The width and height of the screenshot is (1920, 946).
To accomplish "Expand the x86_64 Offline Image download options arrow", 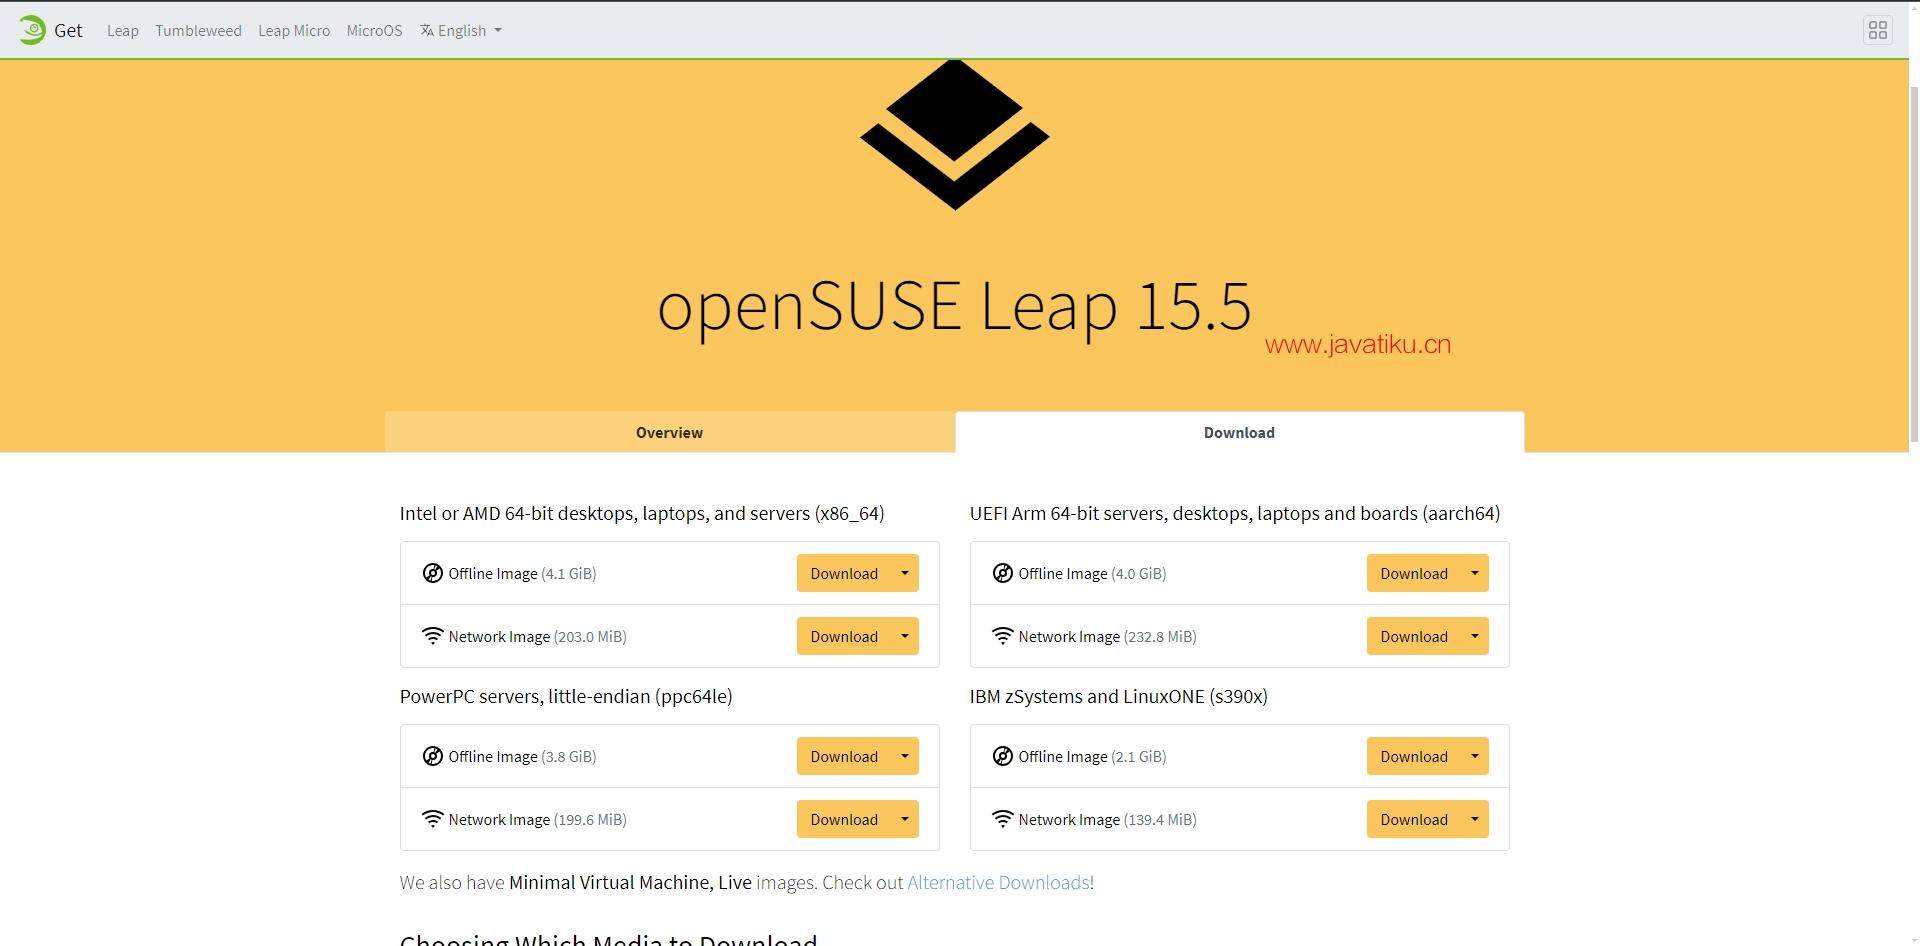I will coord(905,573).
